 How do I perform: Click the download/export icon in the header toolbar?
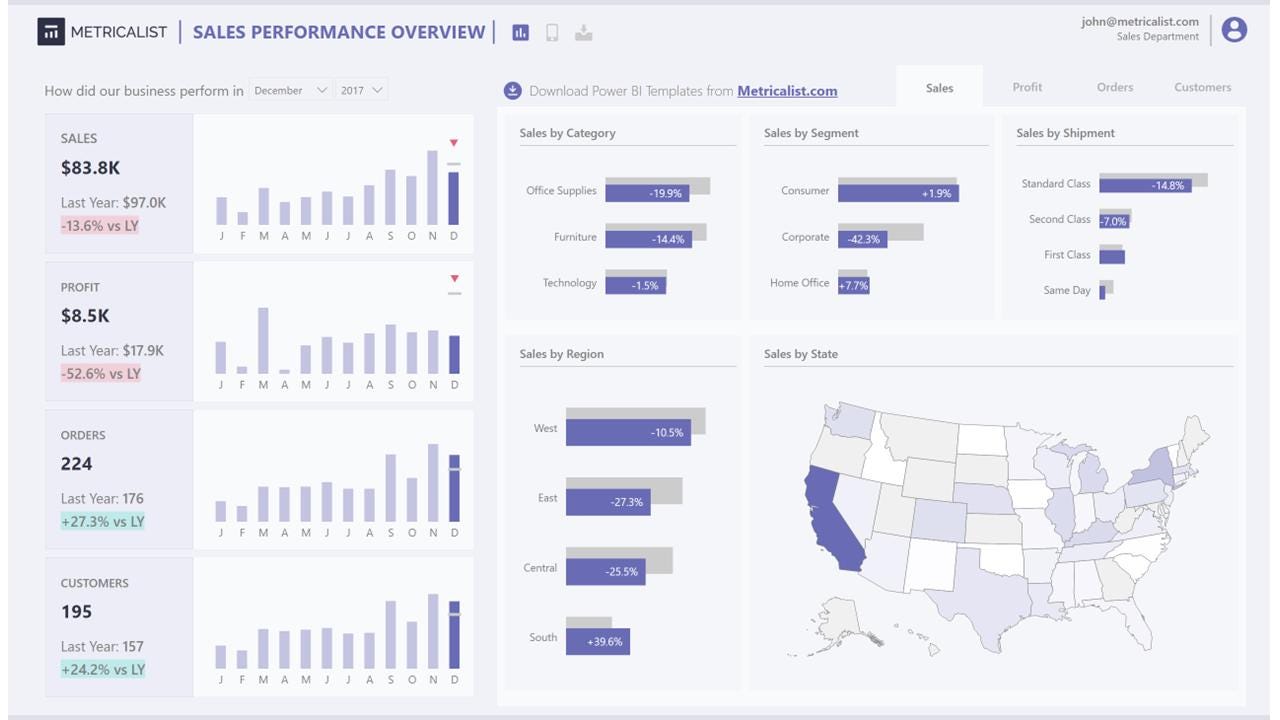tap(584, 31)
